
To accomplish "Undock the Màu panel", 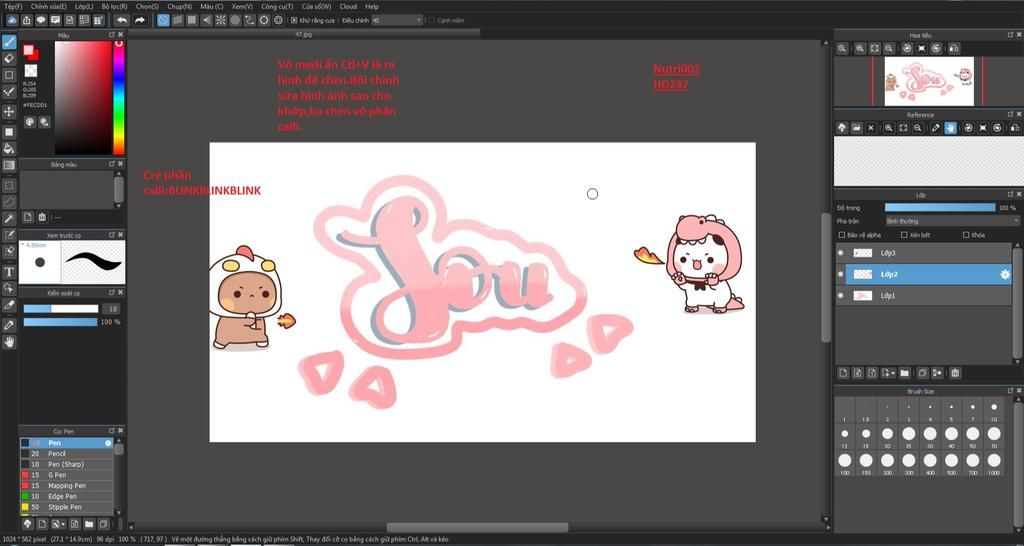I will tap(112, 35).
